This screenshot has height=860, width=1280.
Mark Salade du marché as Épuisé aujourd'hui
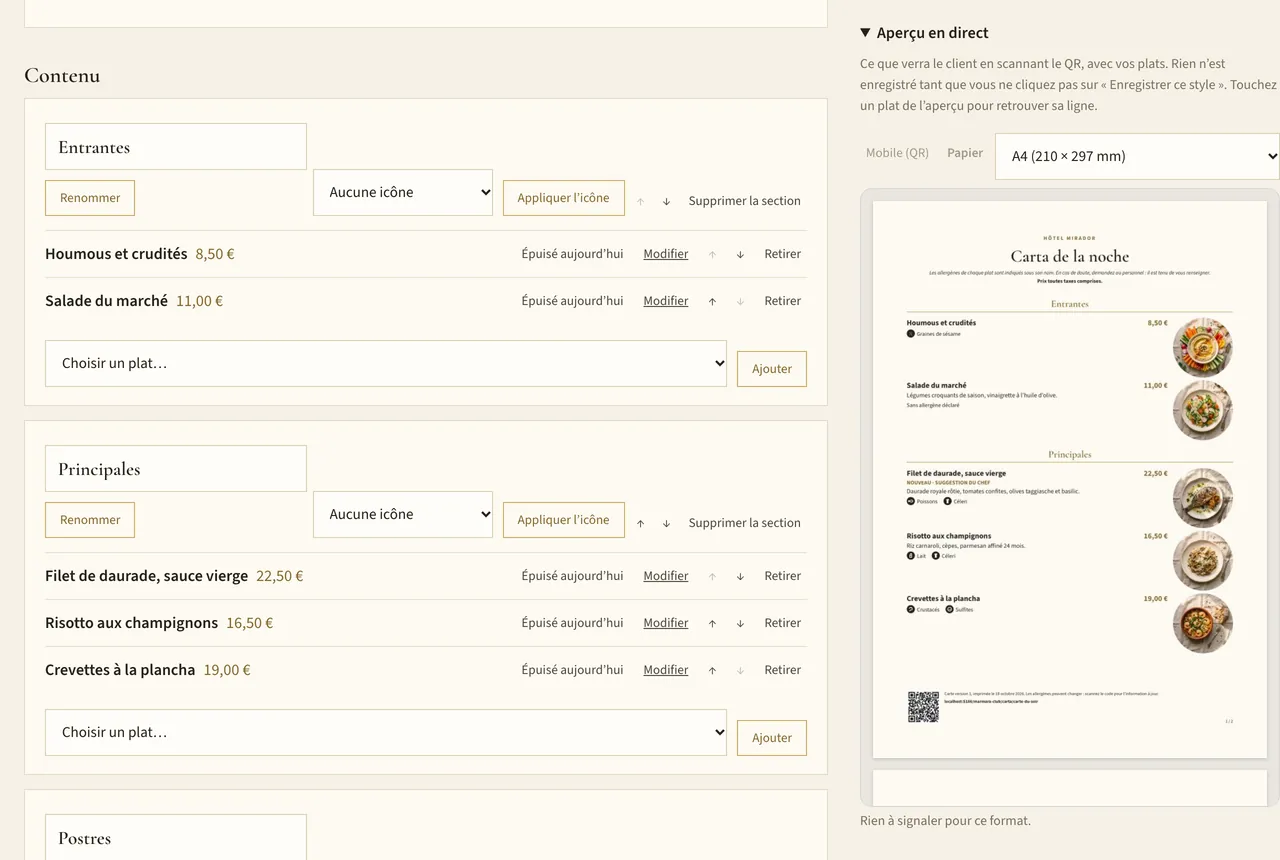(572, 301)
